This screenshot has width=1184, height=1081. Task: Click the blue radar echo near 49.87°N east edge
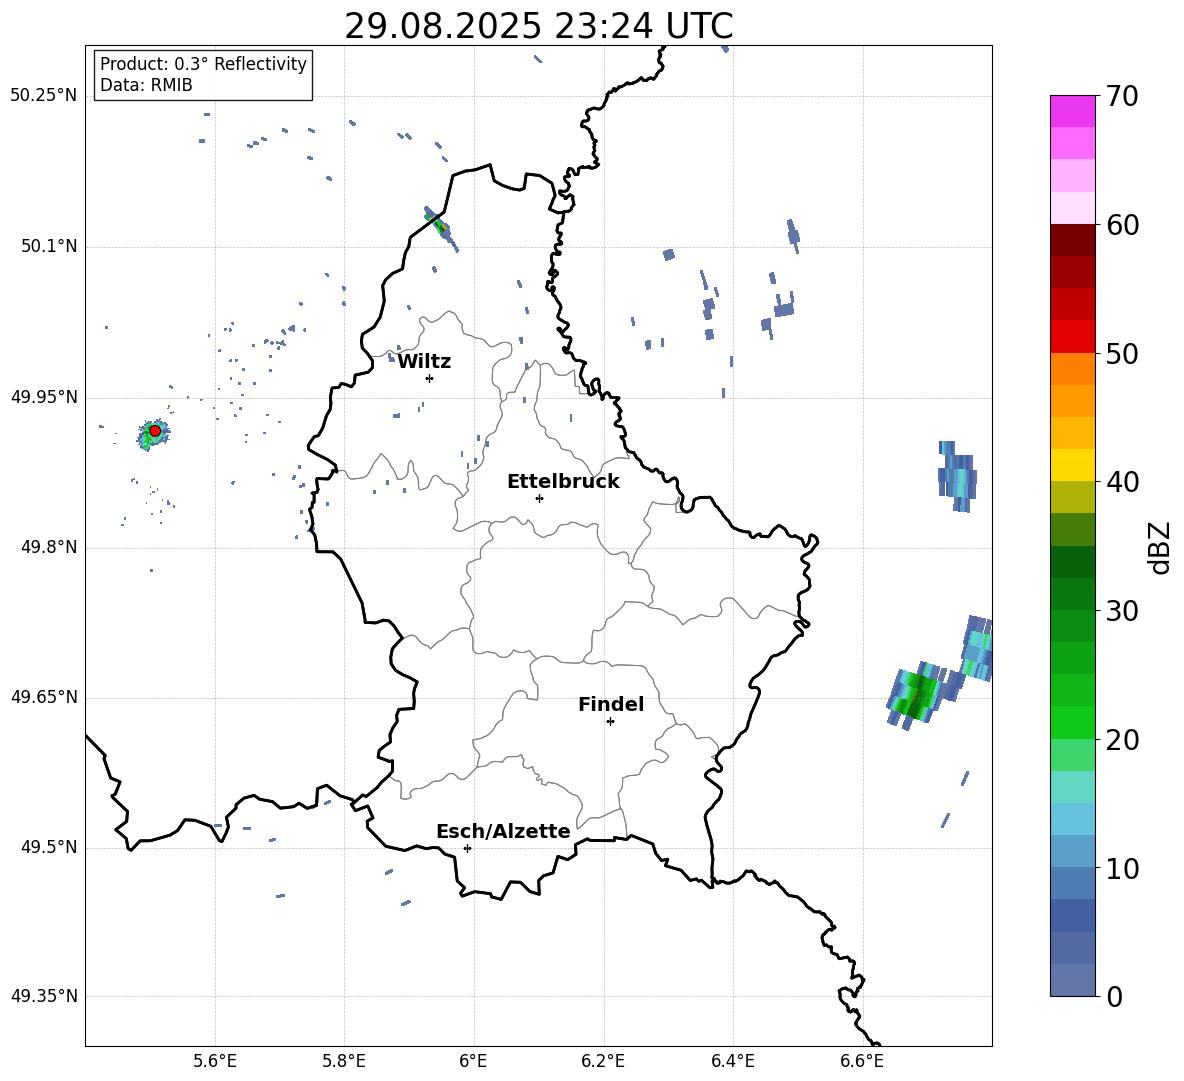click(x=957, y=476)
